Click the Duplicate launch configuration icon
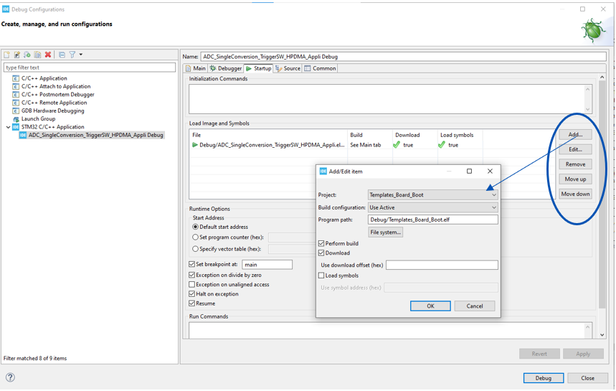 (38, 55)
